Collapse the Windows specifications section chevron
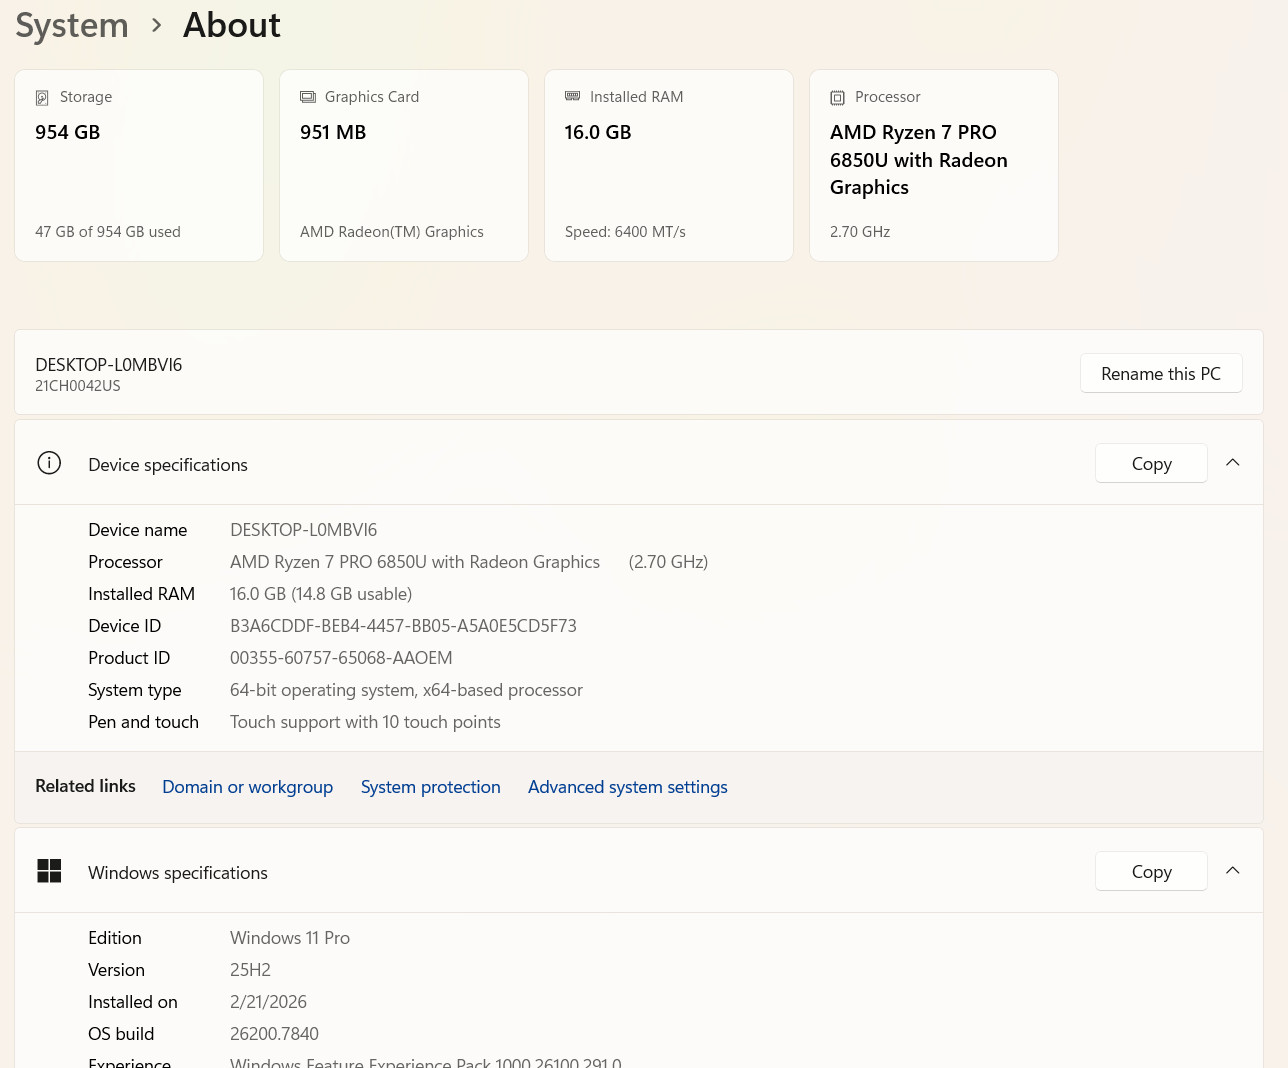Screen dimensions: 1288x1068 point(1233,871)
